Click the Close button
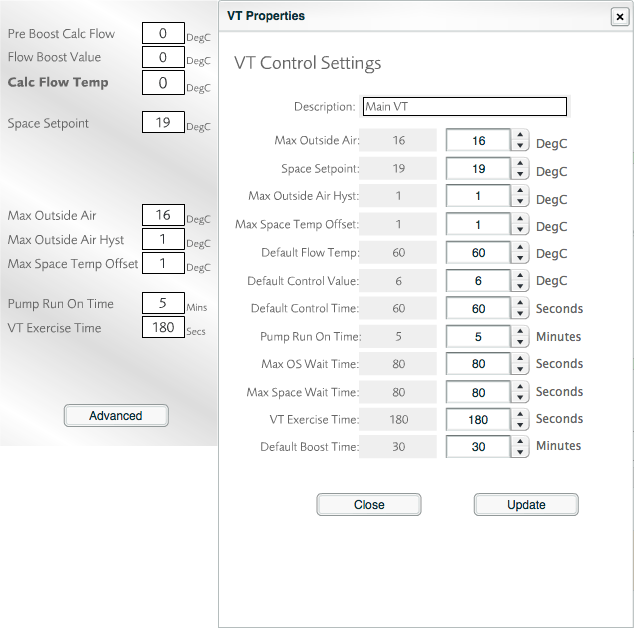634x628 pixels. point(369,505)
